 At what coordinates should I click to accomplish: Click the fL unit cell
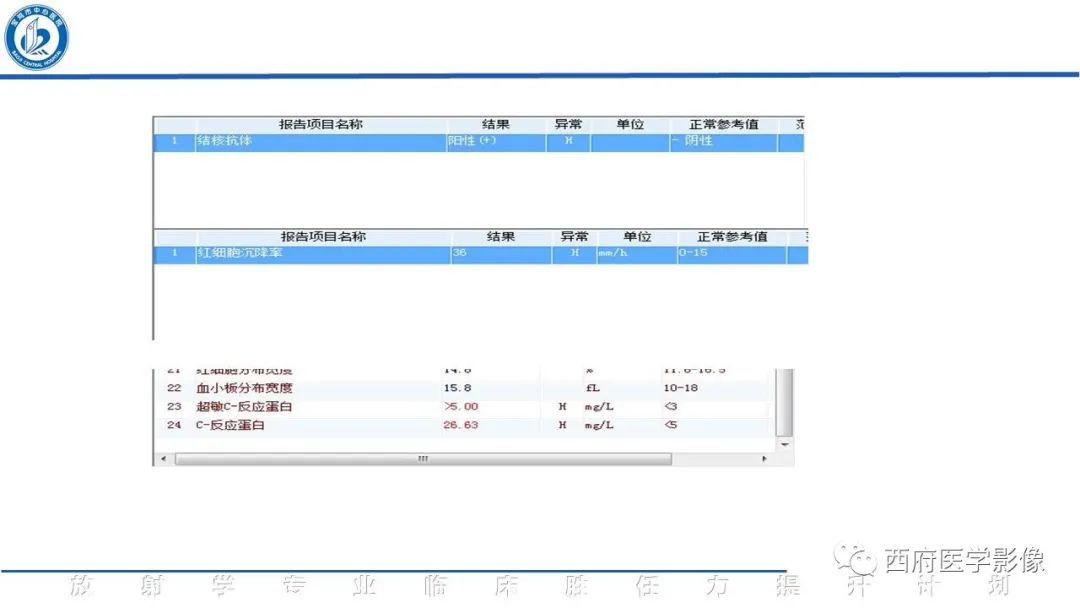(592, 388)
